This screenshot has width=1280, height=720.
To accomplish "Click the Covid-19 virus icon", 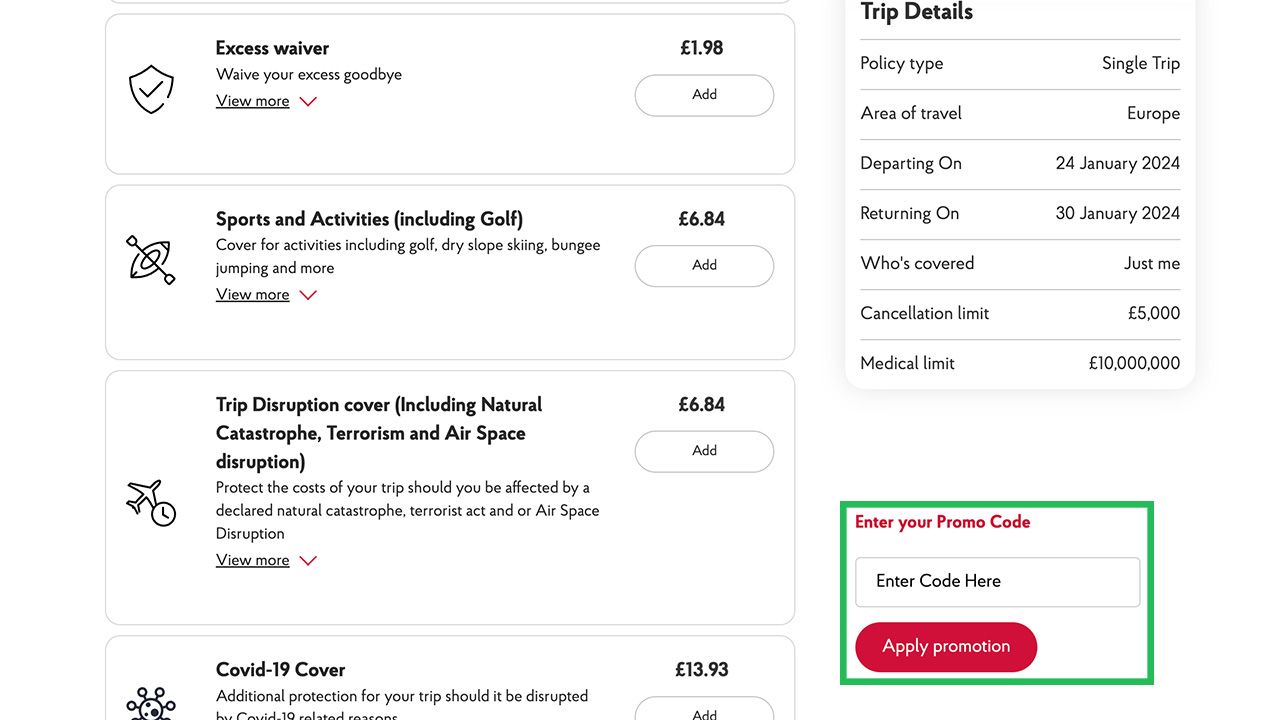I will click(x=151, y=704).
